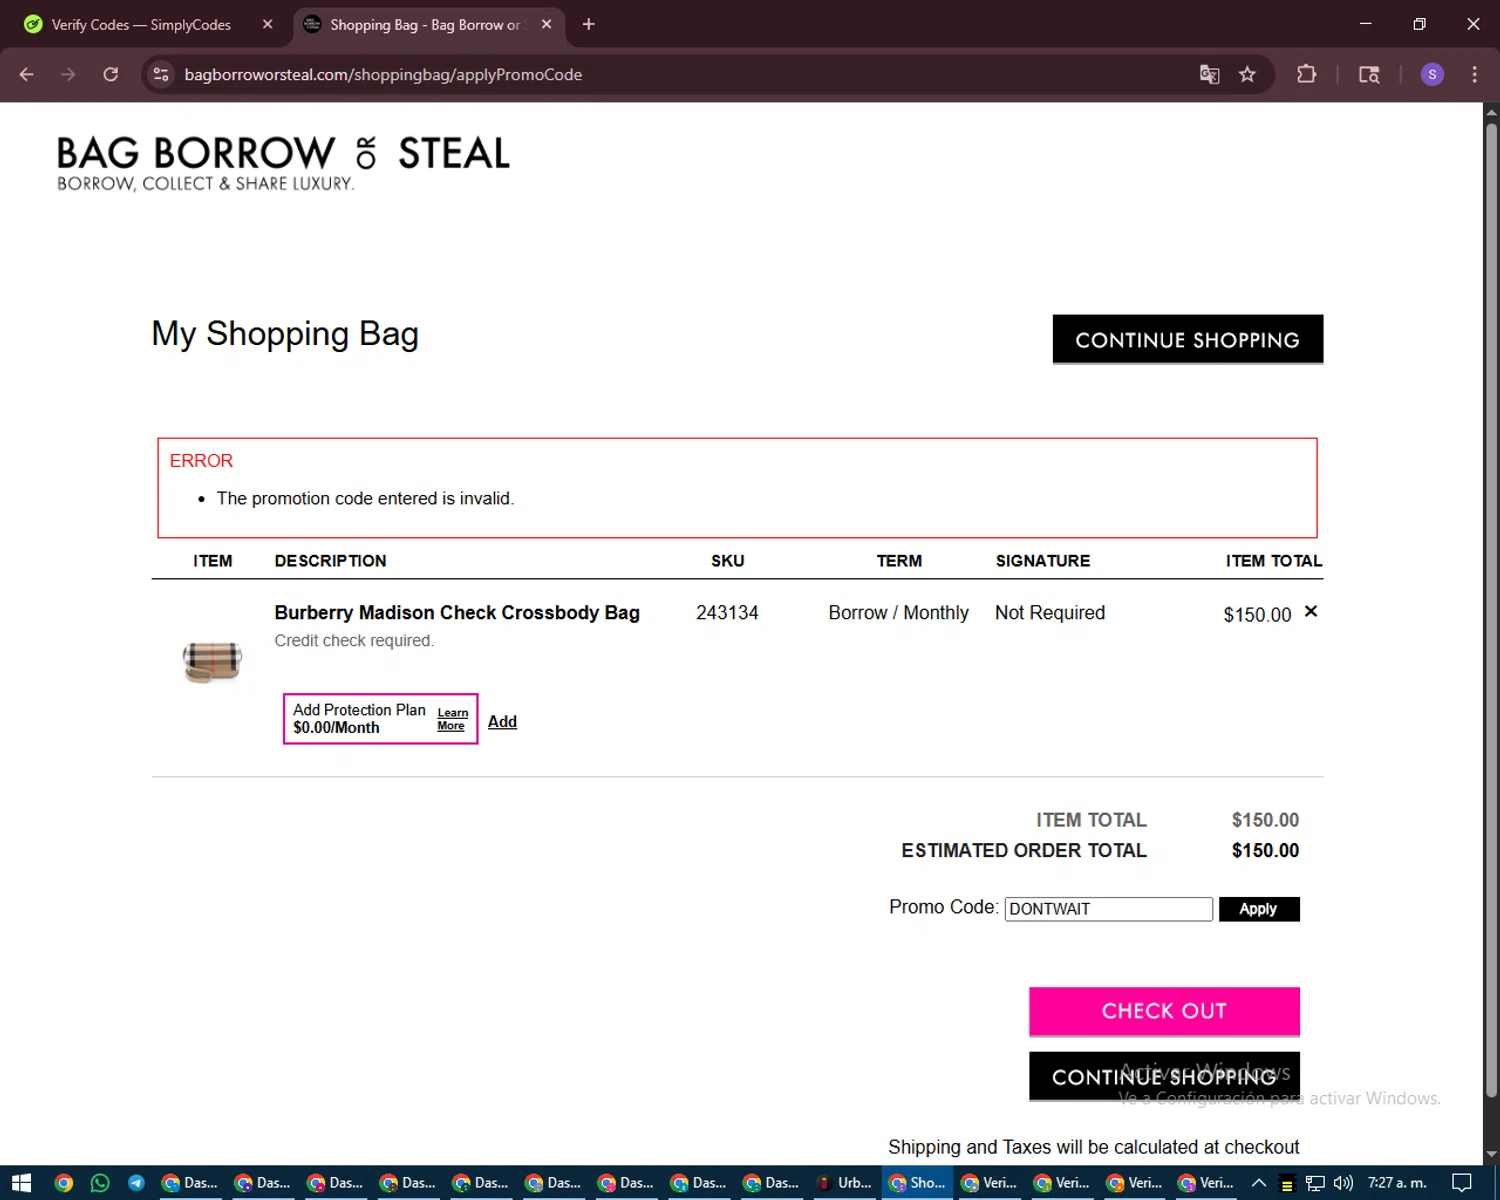Minimize the Chrome window
This screenshot has height=1200, width=1500.
(x=1365, y=24)
